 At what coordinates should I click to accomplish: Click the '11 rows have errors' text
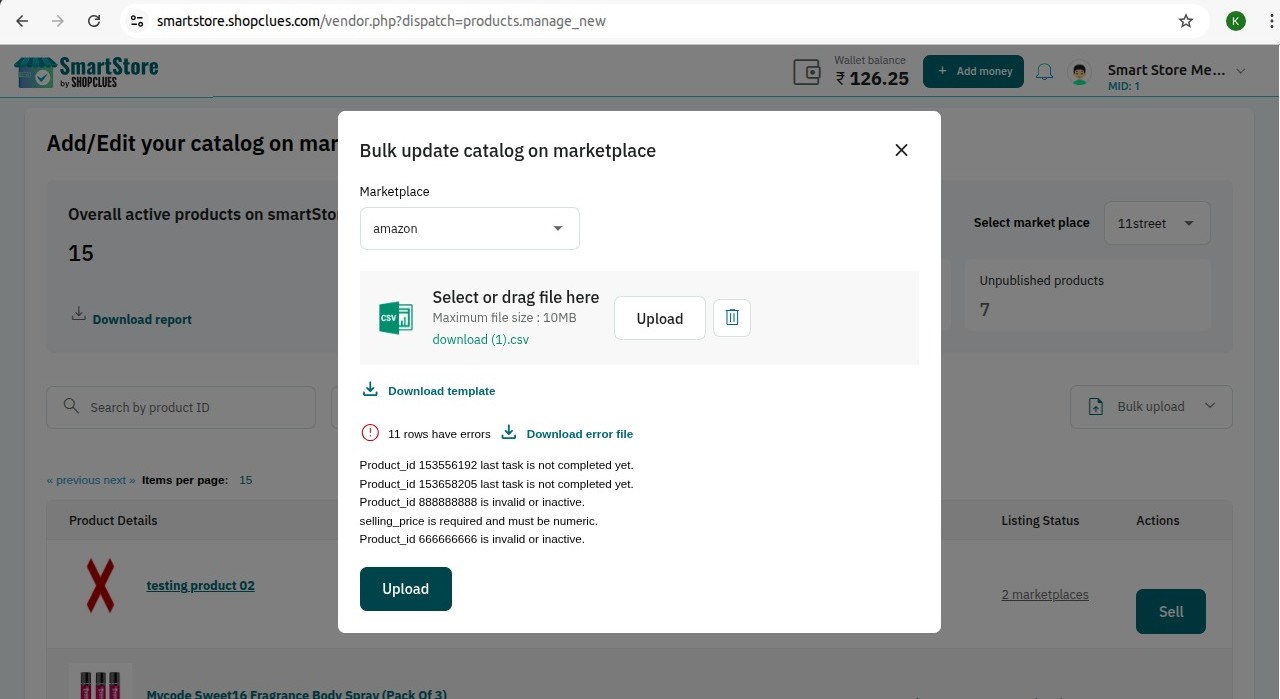tap(439, 434)
